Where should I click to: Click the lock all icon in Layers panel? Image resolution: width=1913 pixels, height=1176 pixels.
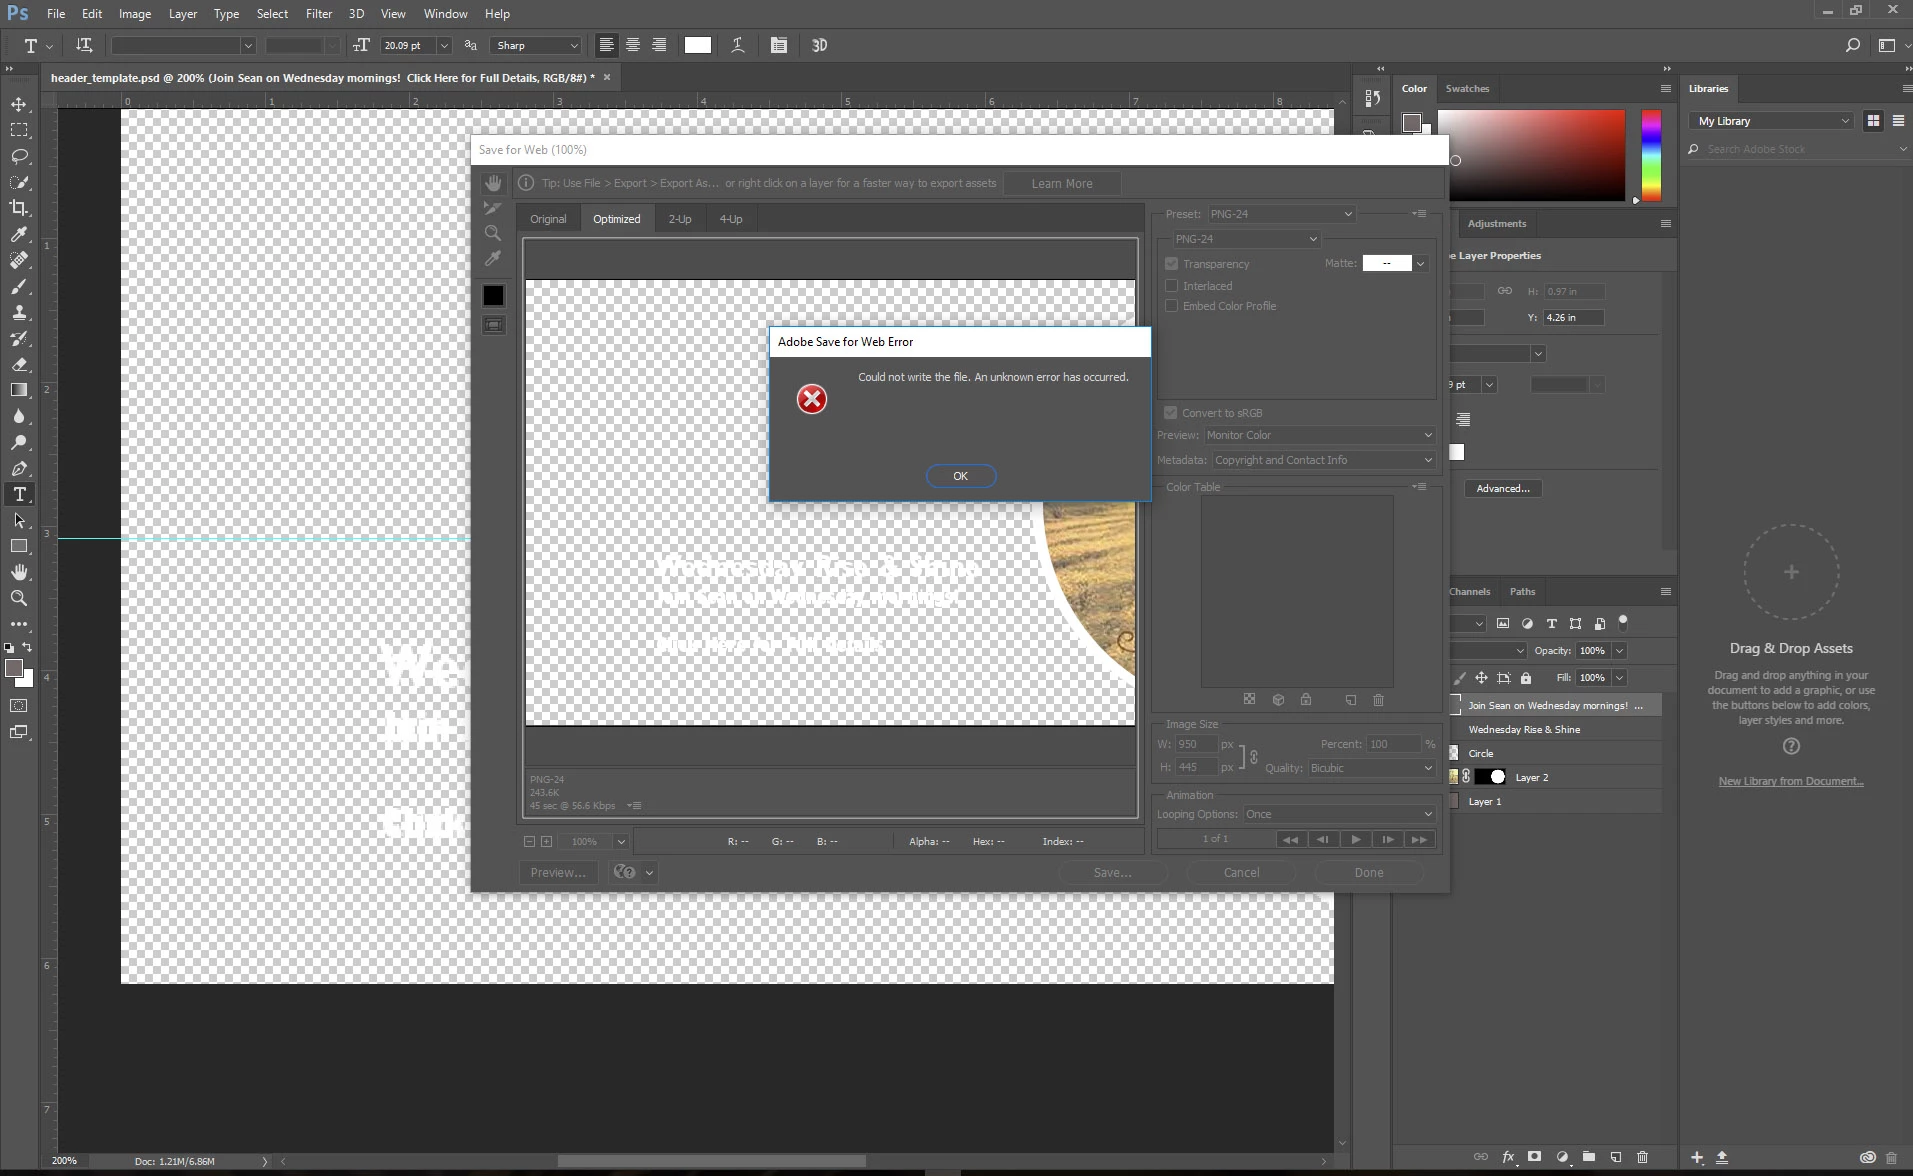click(x=1526, y=678)
